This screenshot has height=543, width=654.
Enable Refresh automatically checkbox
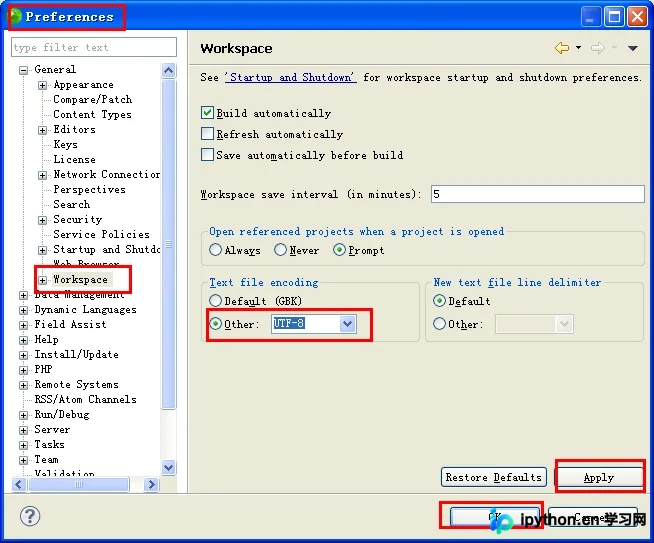(207, 134)
